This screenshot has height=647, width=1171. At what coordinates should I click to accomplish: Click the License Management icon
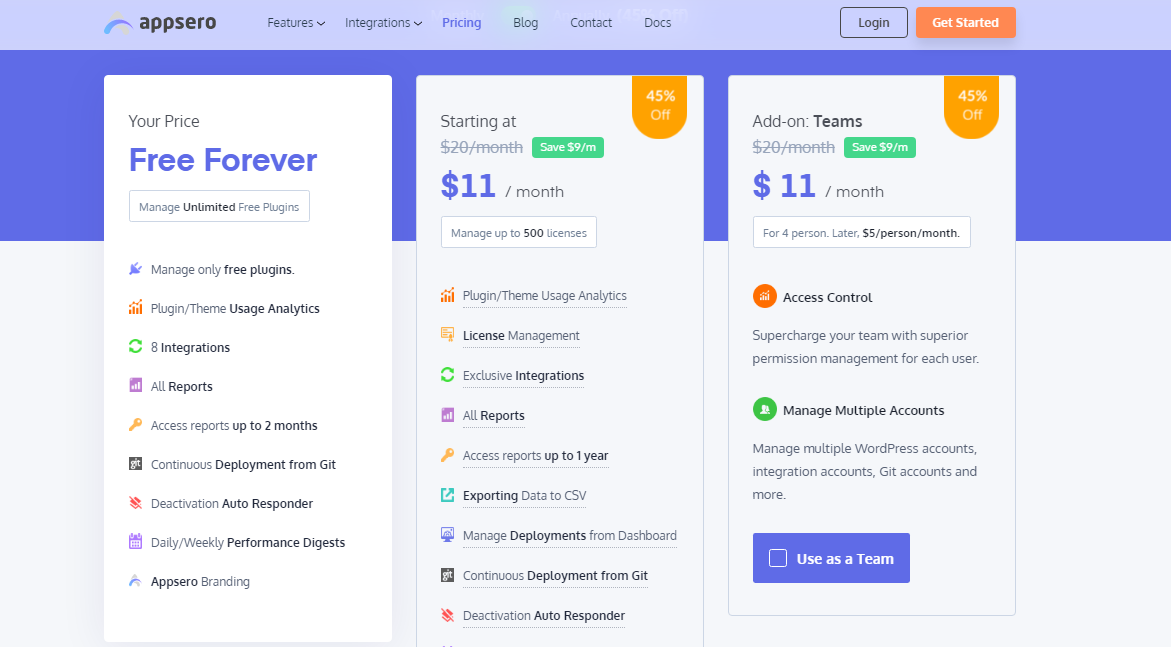click(x=447, y=335)
